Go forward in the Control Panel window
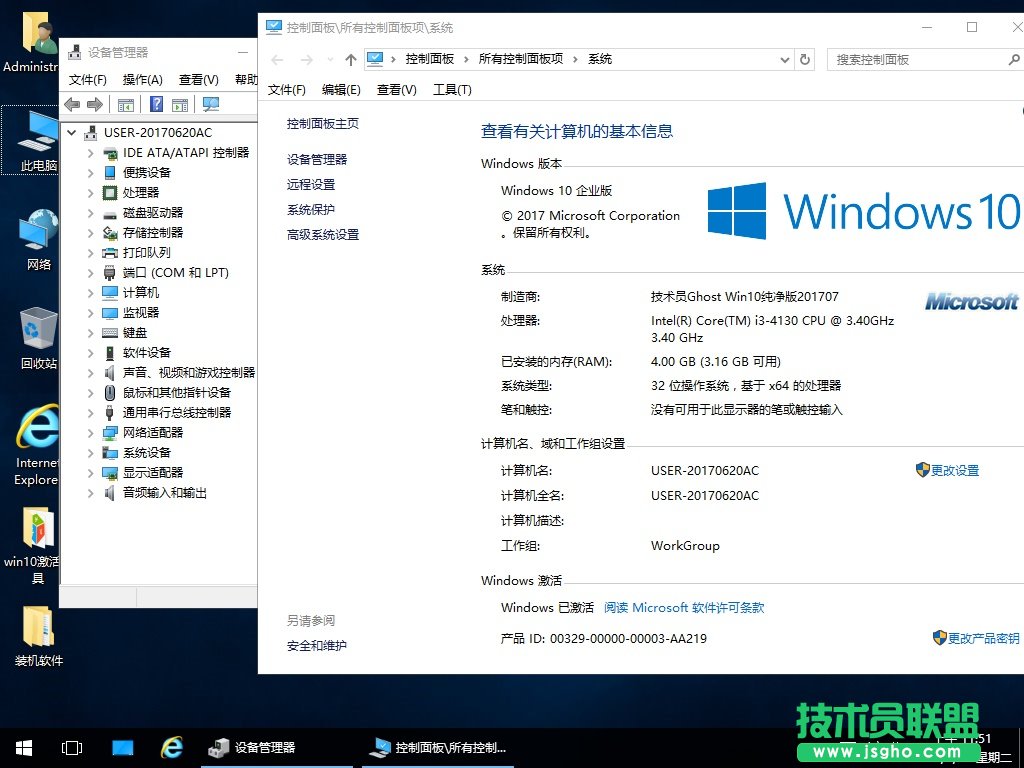1024x768 pixels. [306, 59]
